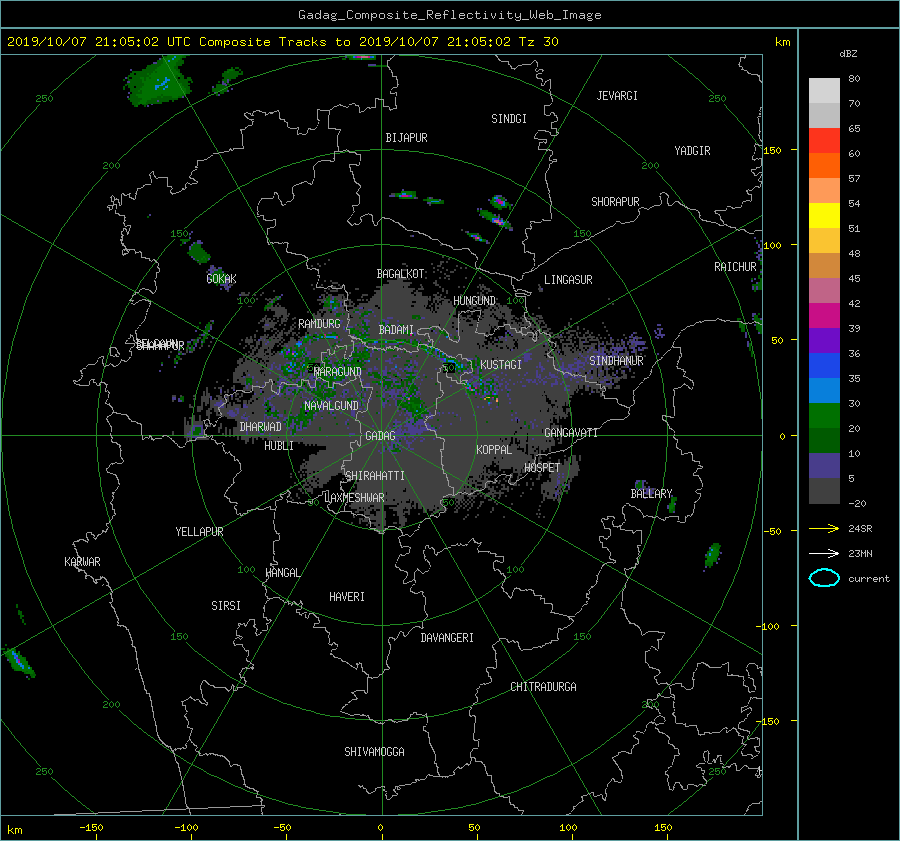The image size is (900, 841).
Task: Click the dark gray -20 to 5 dBZ swatch
Action: click(824, 491)
